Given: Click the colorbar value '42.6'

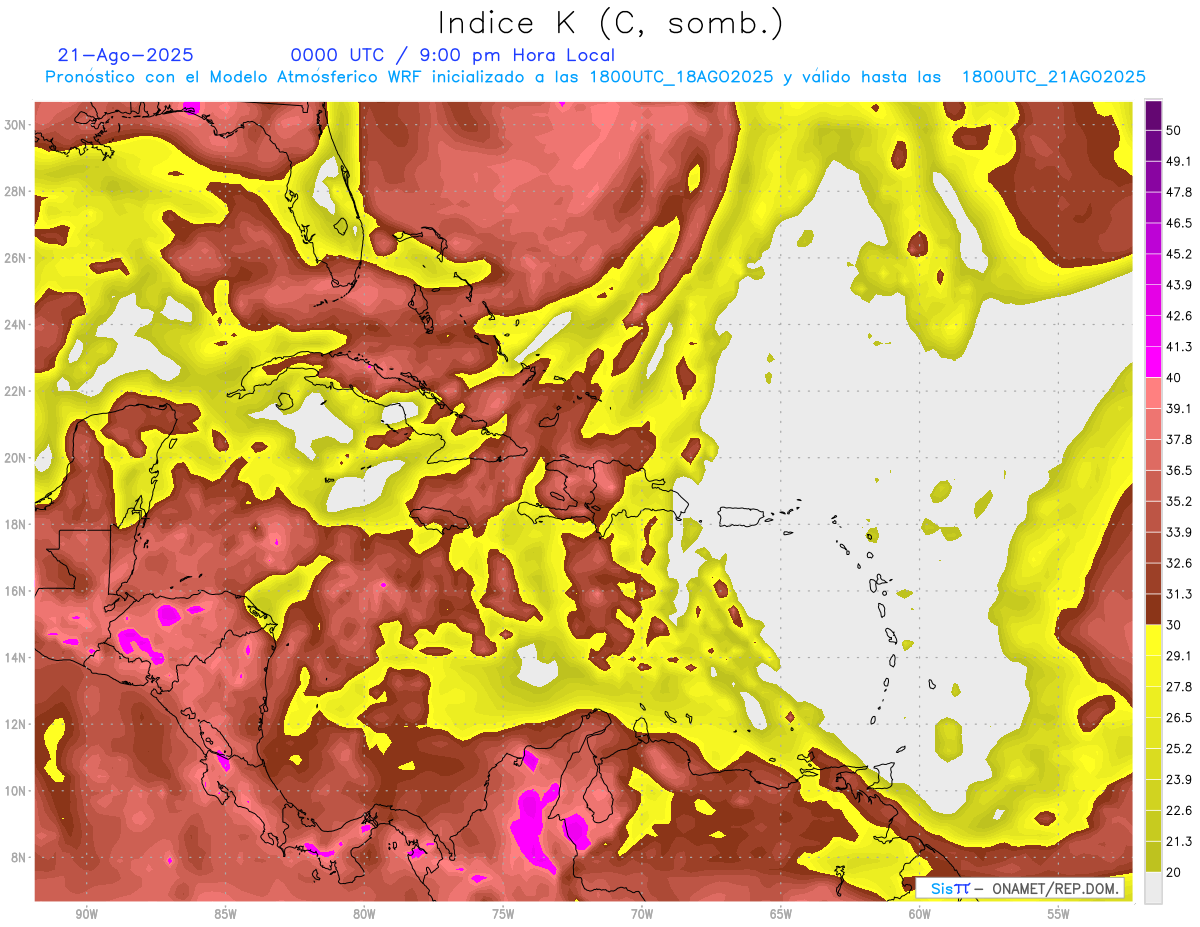Looking at the screenshot, I should coord(1179,316).
